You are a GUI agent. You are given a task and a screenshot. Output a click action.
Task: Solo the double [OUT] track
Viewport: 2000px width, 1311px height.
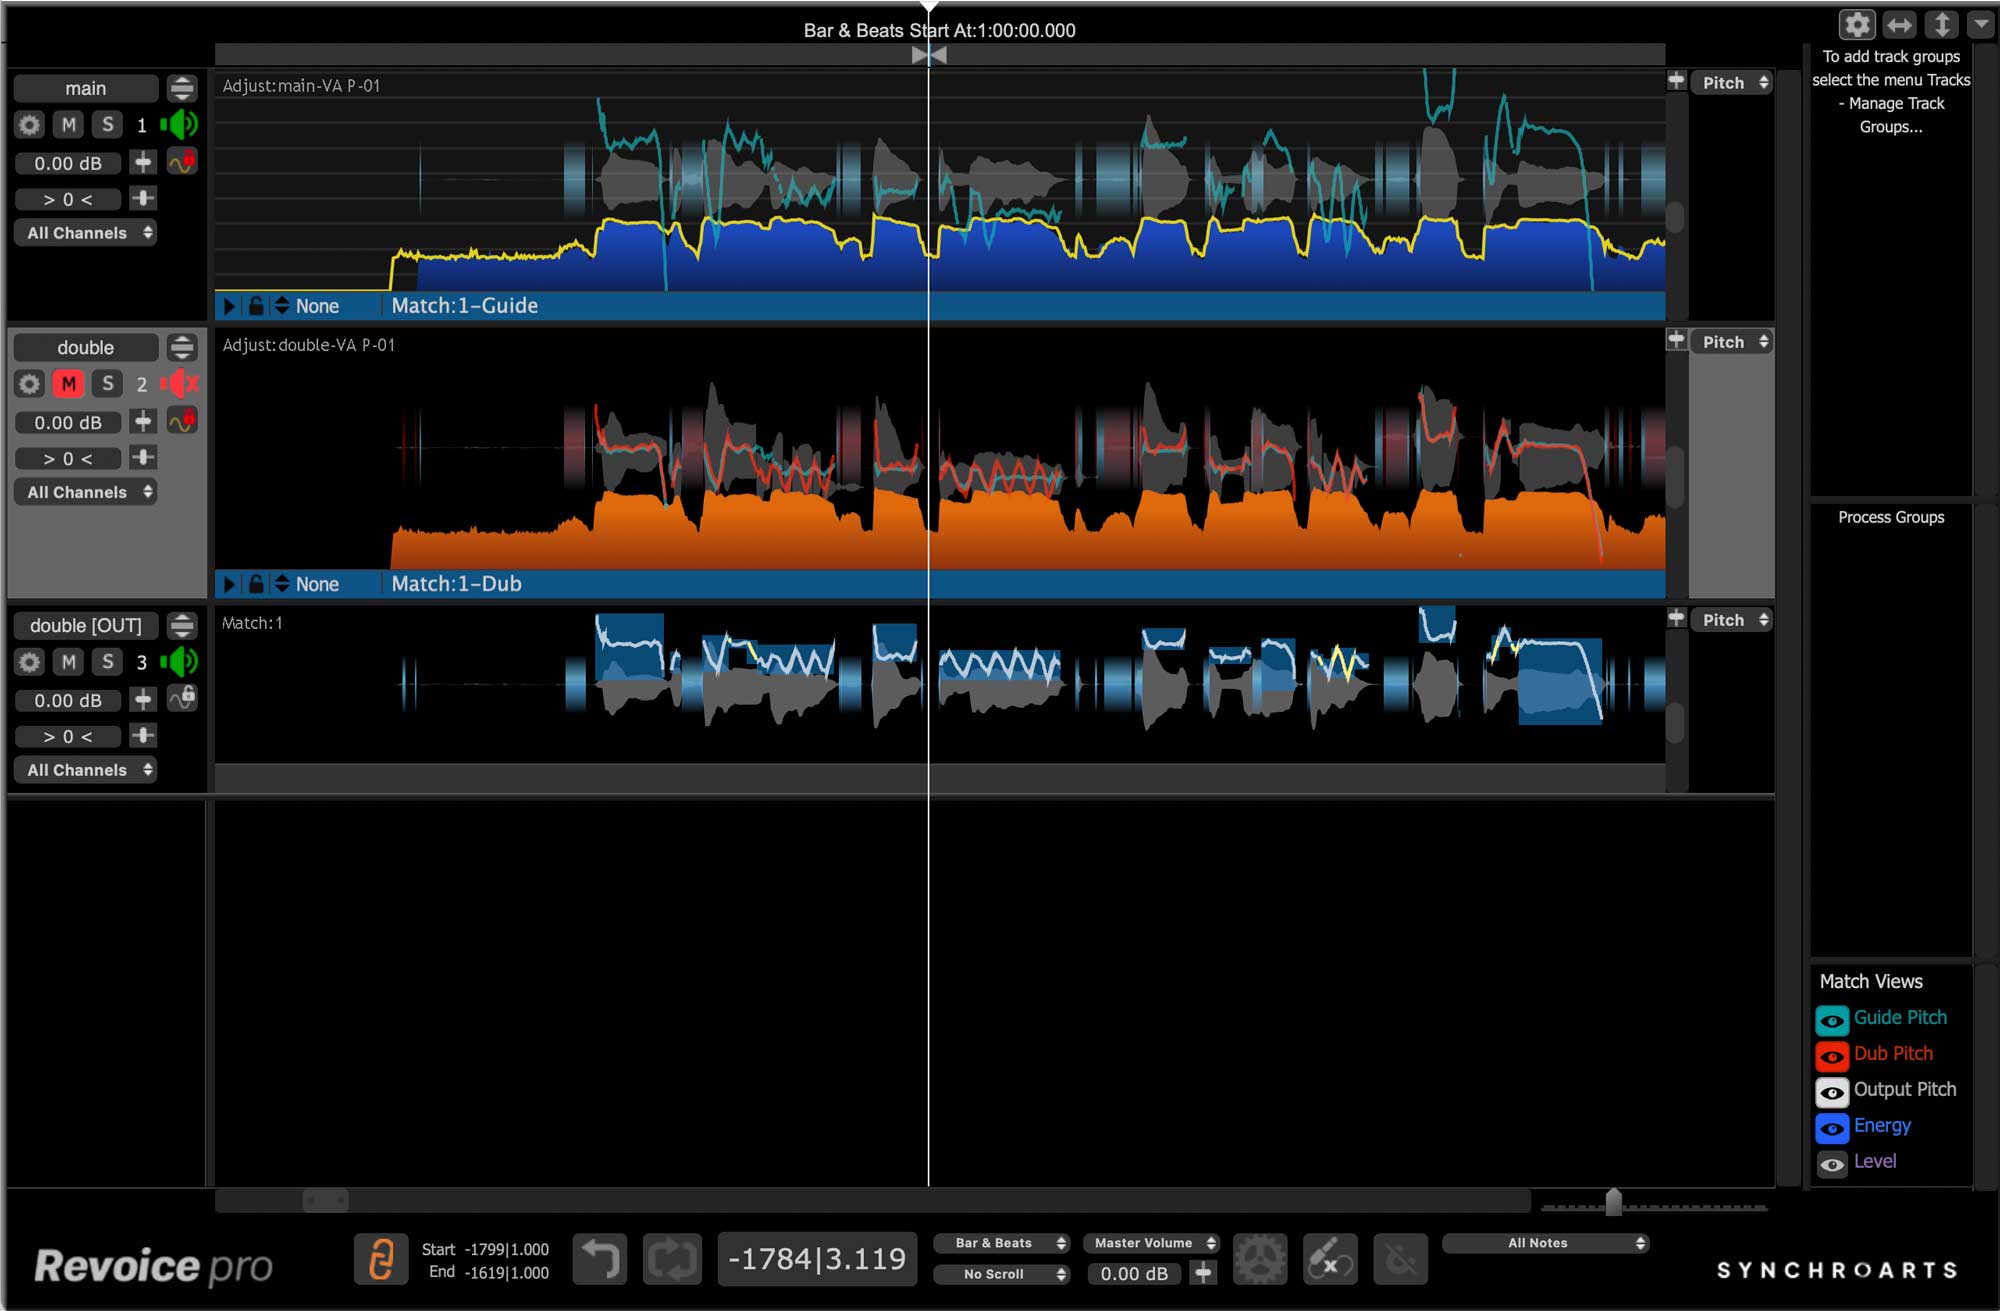coord(108,662)
